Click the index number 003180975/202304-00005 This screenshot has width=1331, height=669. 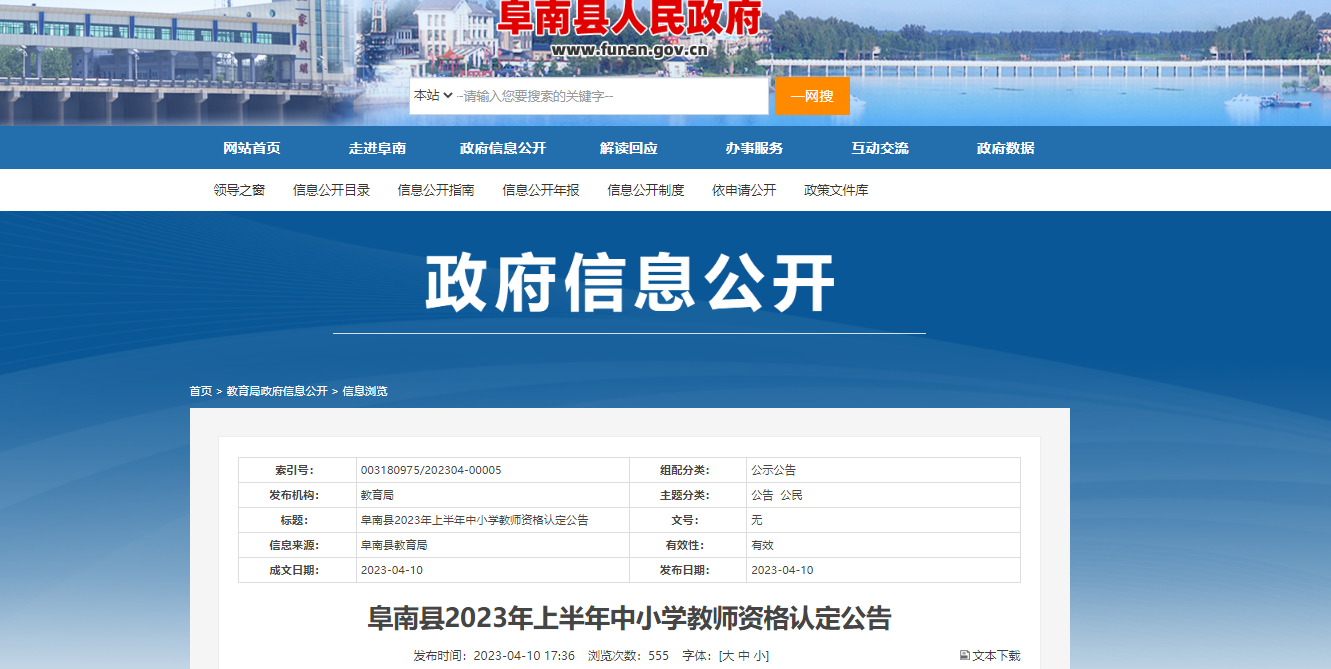431,470
